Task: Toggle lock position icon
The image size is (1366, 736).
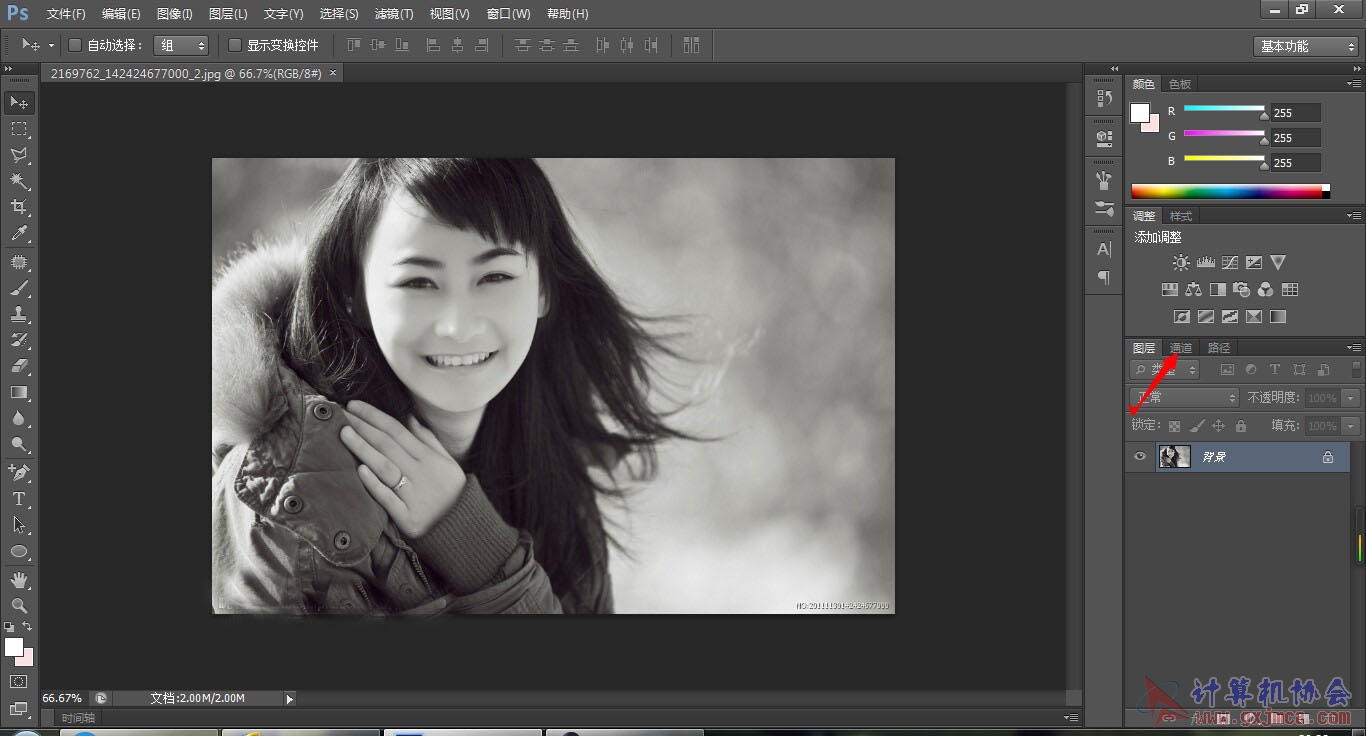Action: click(1218, 426)
